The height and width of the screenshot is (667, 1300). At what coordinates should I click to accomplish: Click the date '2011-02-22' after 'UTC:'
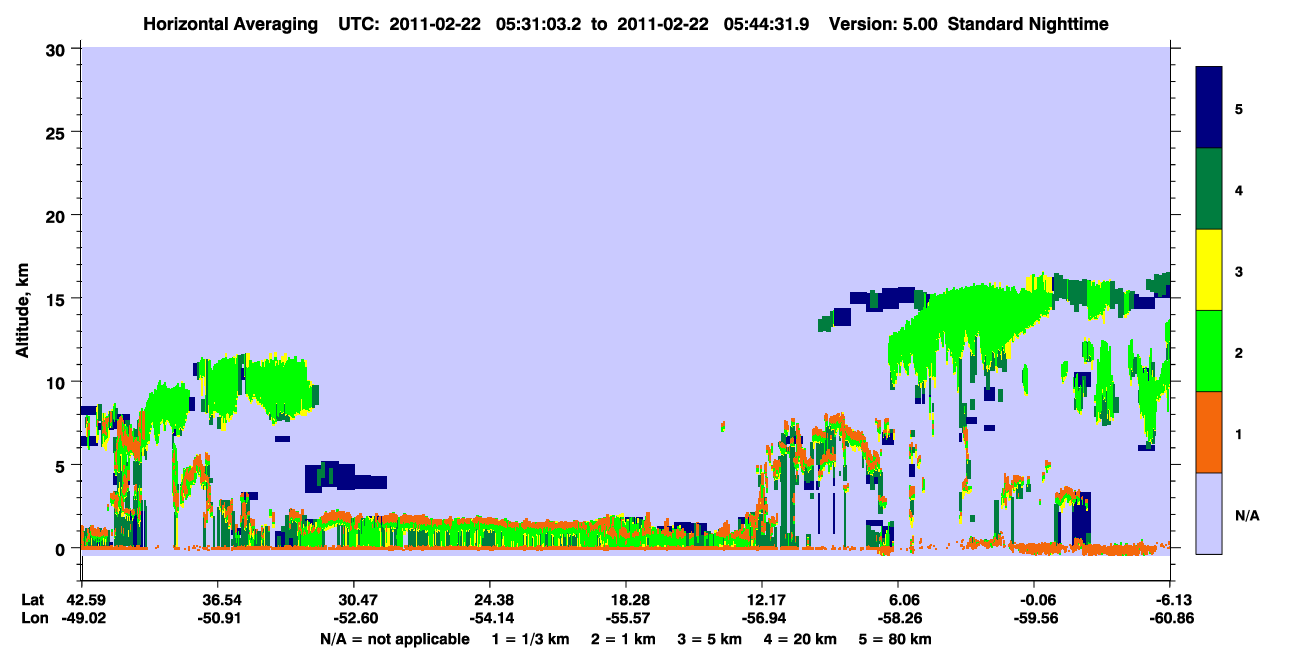click(x=435, y=23)
